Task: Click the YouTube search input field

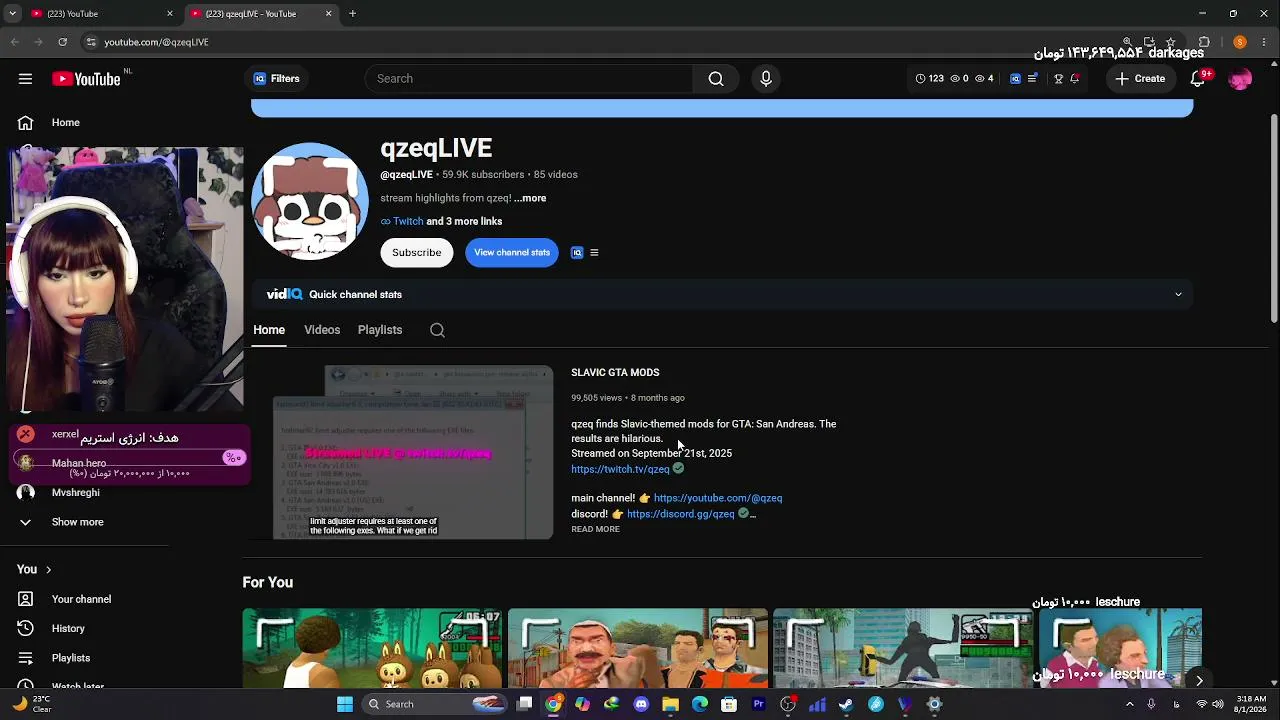Action: 529,79
